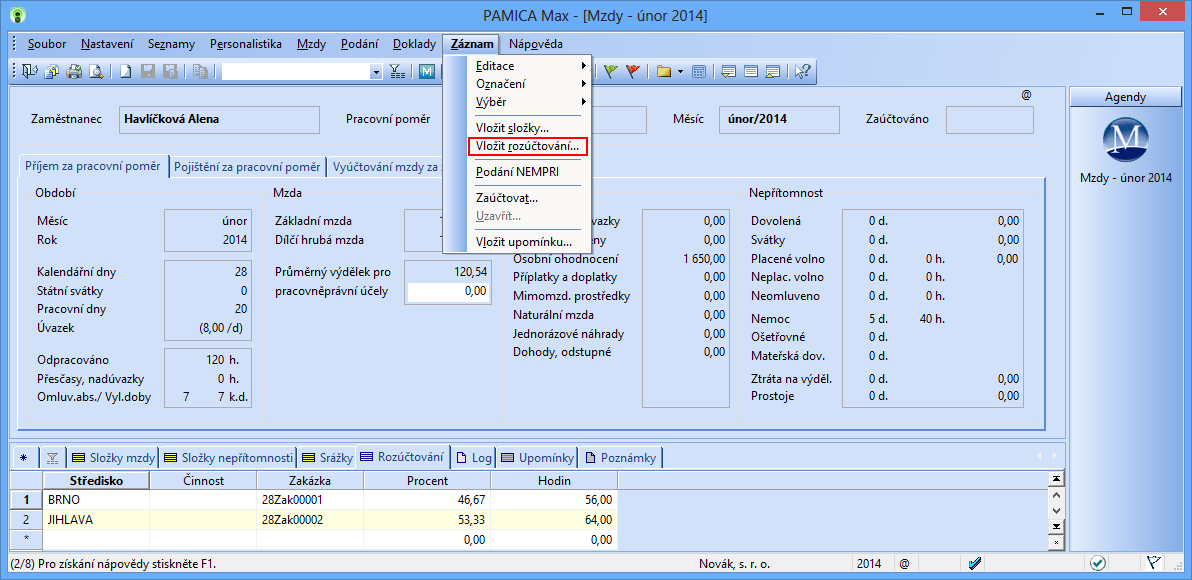
Task: Click the Agendy panel header button
Action: [x=1126, y=97]
